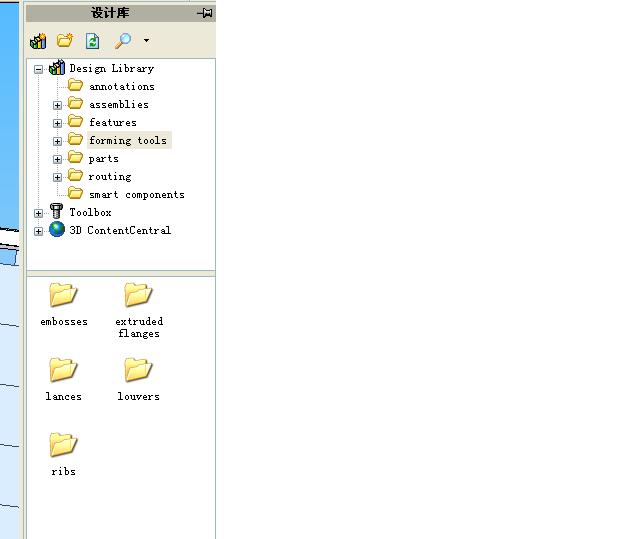
Task: Click the extruded flanges label text
Action: [x=139, y=328]
